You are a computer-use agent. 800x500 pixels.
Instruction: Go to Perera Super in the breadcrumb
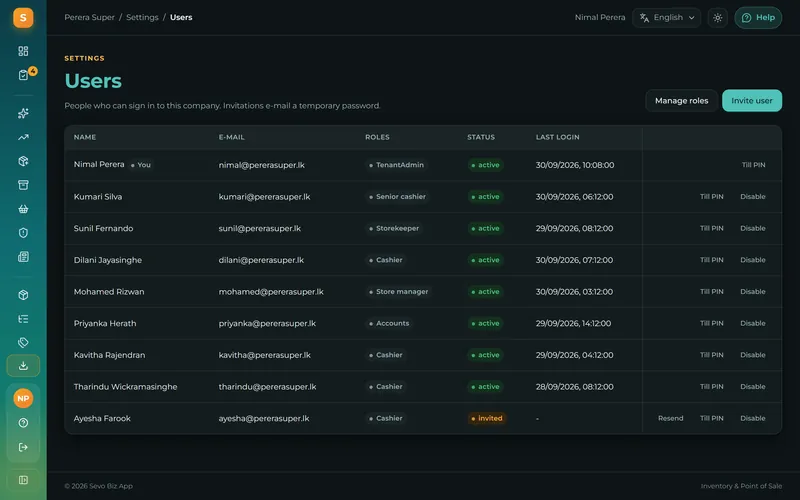(89, 17)
